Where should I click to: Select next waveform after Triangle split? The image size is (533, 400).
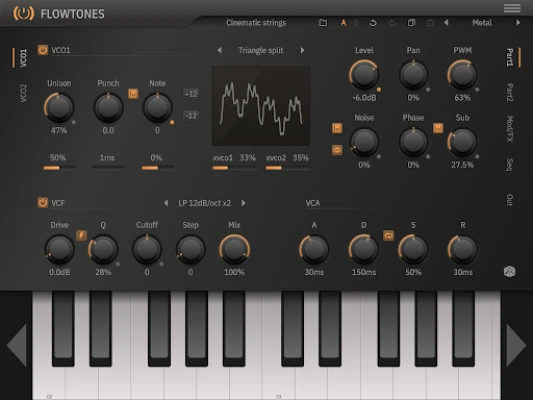[x=302, y=50]
